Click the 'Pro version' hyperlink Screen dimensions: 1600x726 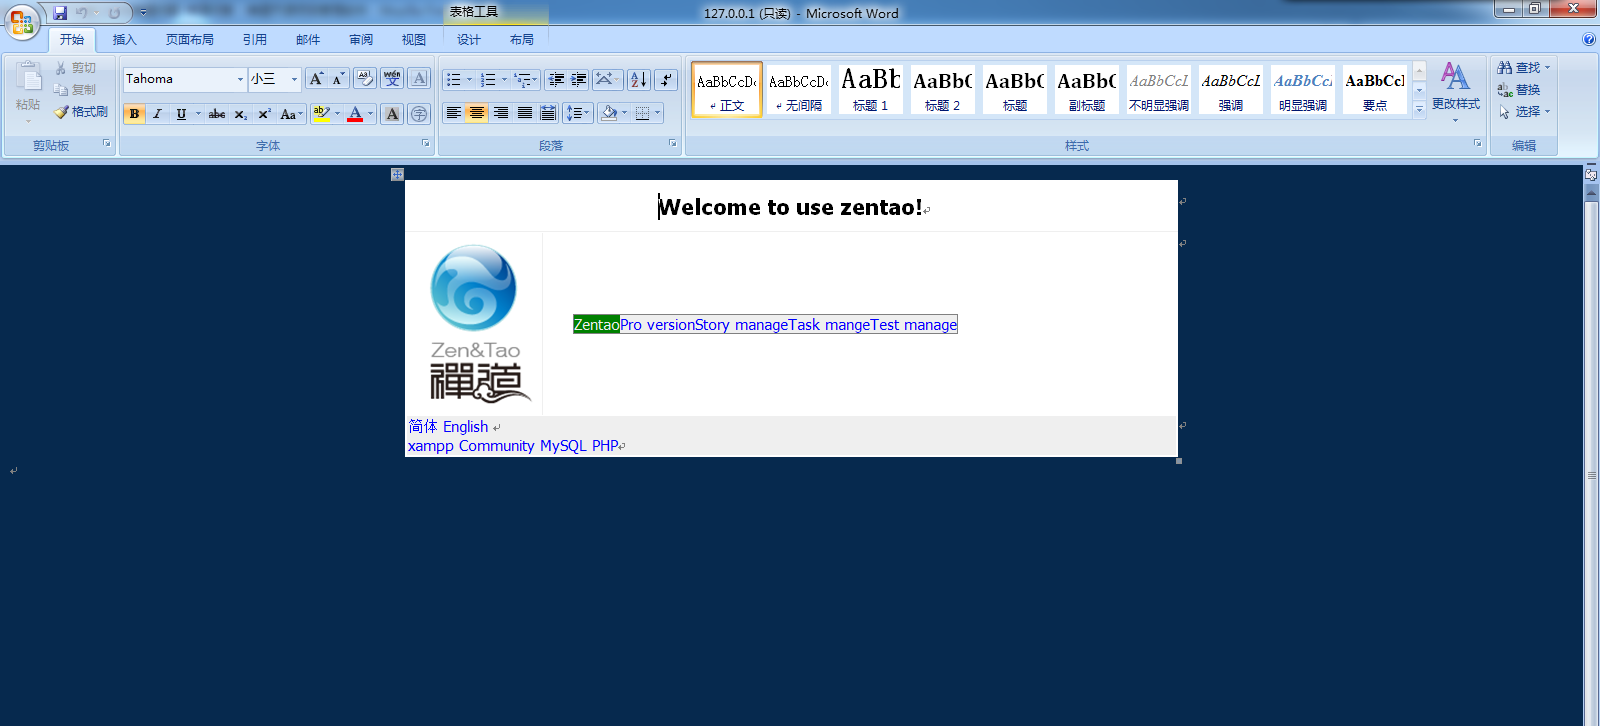click(657, 325)
